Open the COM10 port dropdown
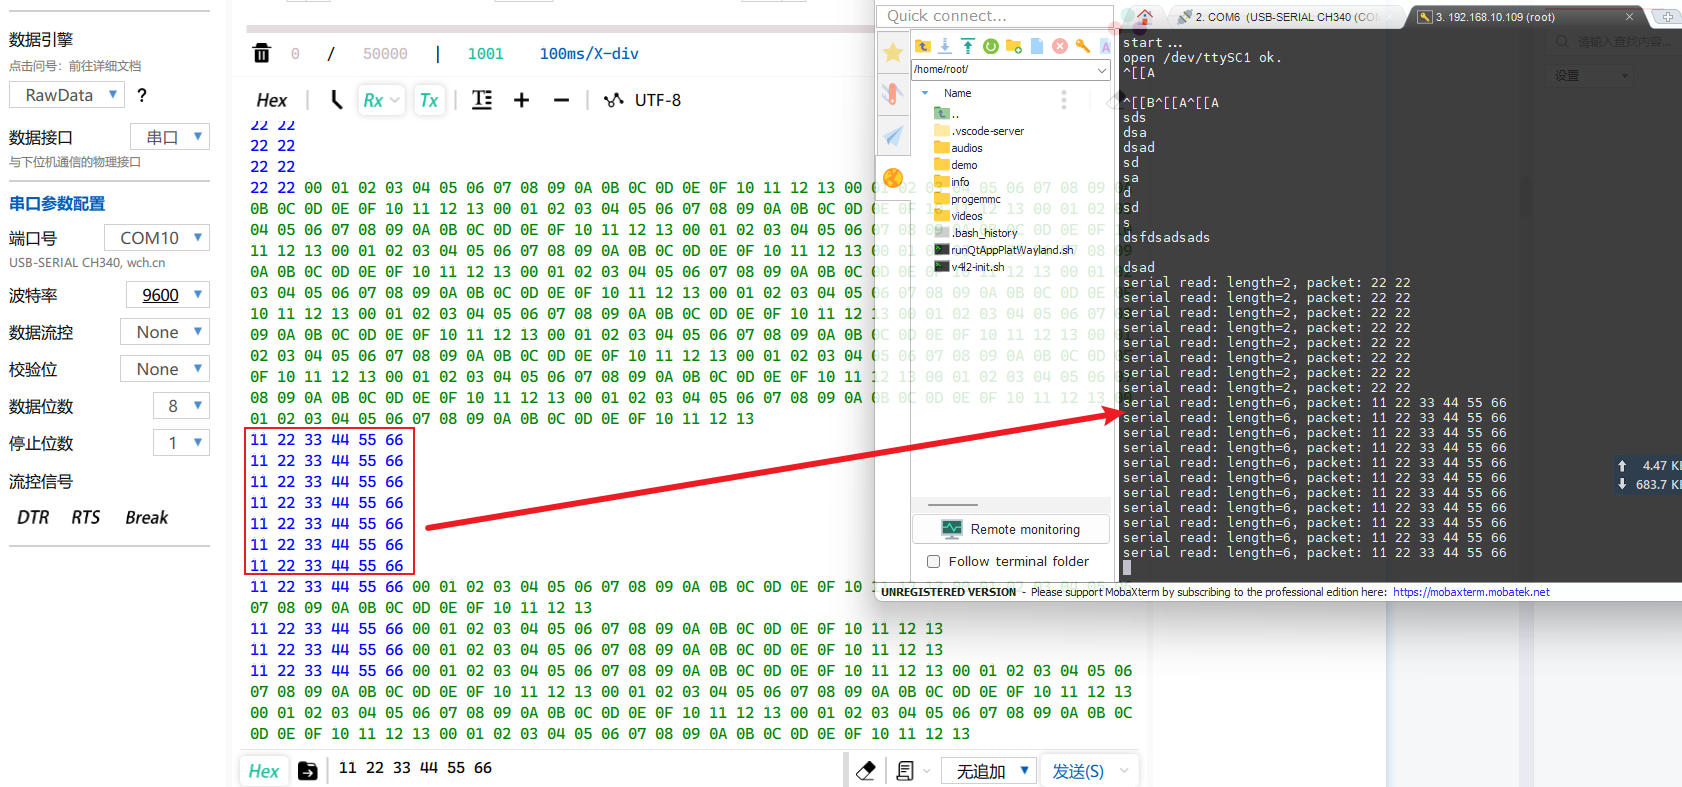1682x787 pixels. 157,238
